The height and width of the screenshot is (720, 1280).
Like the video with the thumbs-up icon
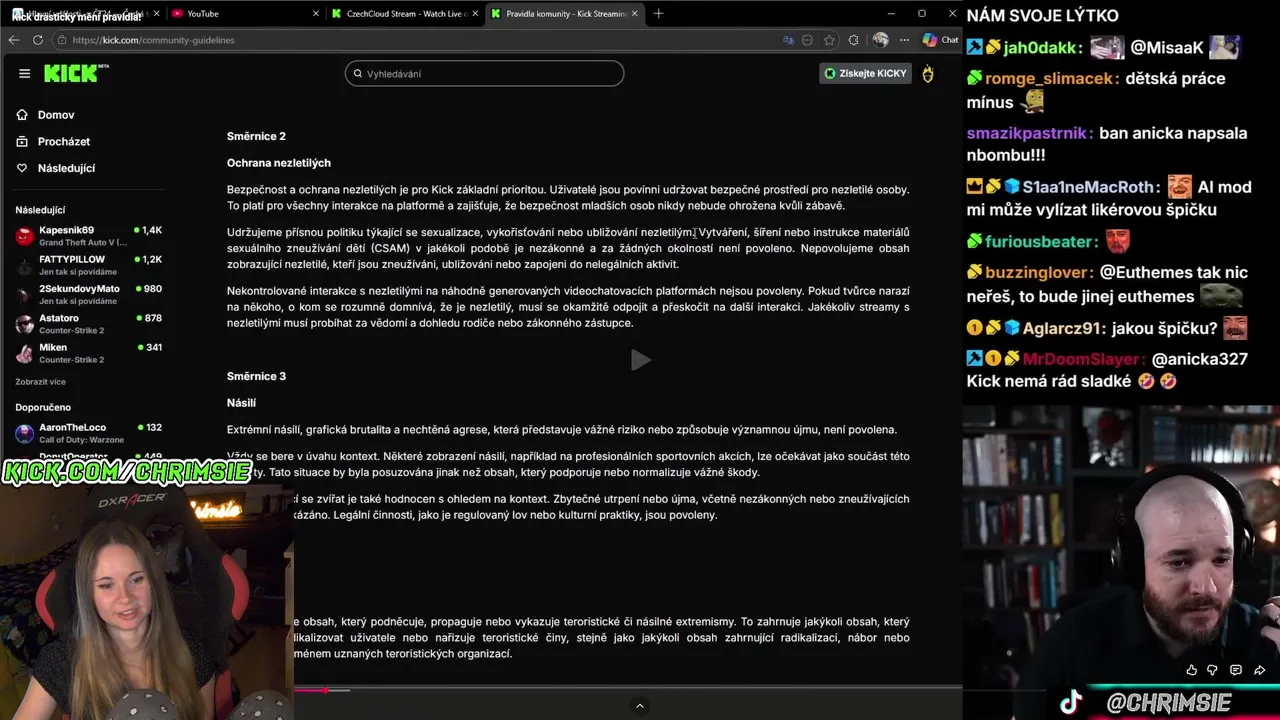coord(1191,670)
